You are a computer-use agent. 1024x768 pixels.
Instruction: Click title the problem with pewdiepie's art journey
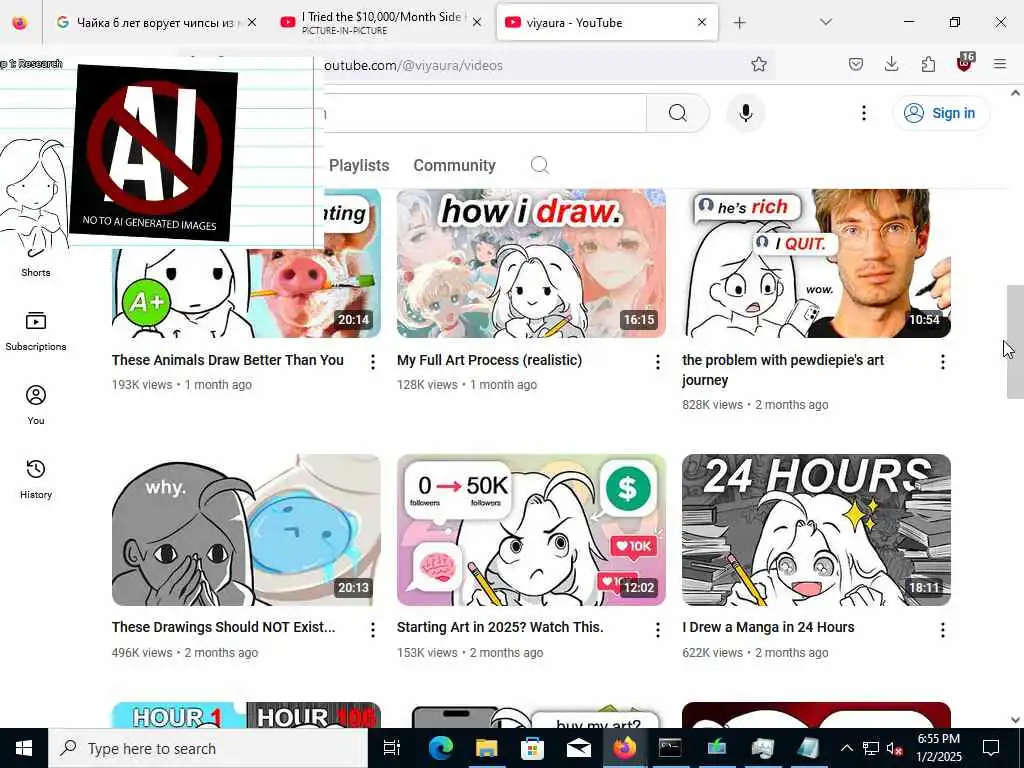(x=783, y=370)
